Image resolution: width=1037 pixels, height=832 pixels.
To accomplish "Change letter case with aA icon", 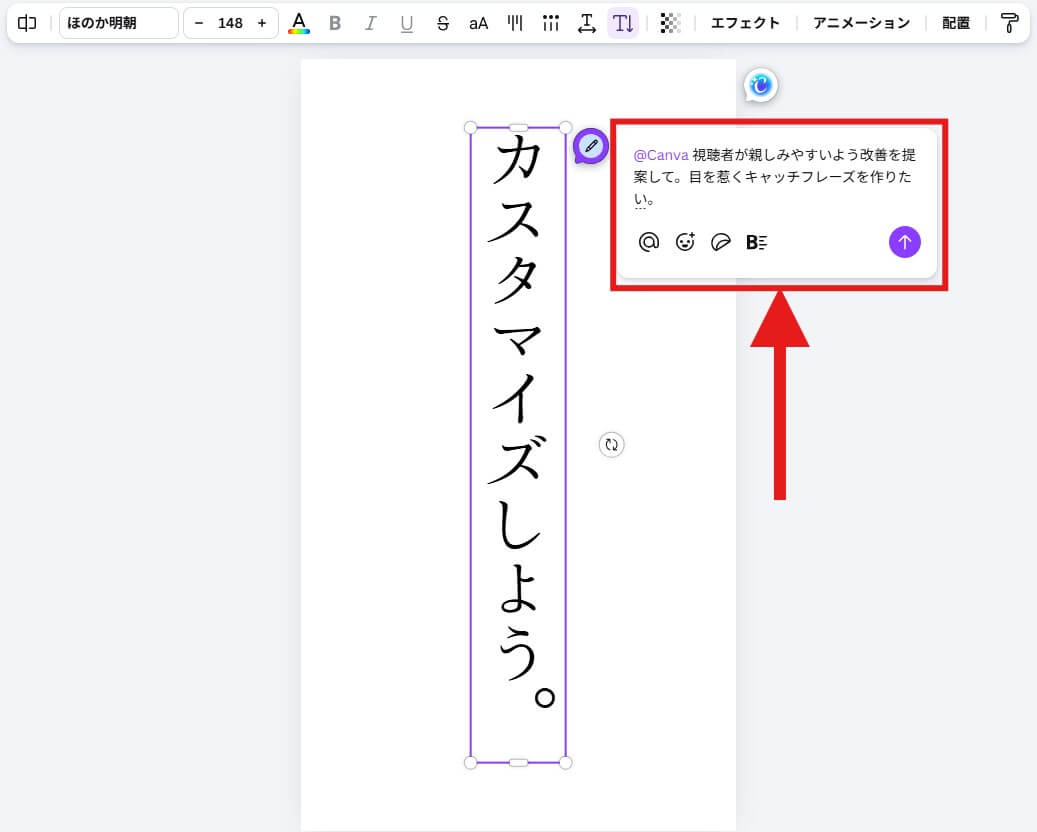I will point(478,23).
